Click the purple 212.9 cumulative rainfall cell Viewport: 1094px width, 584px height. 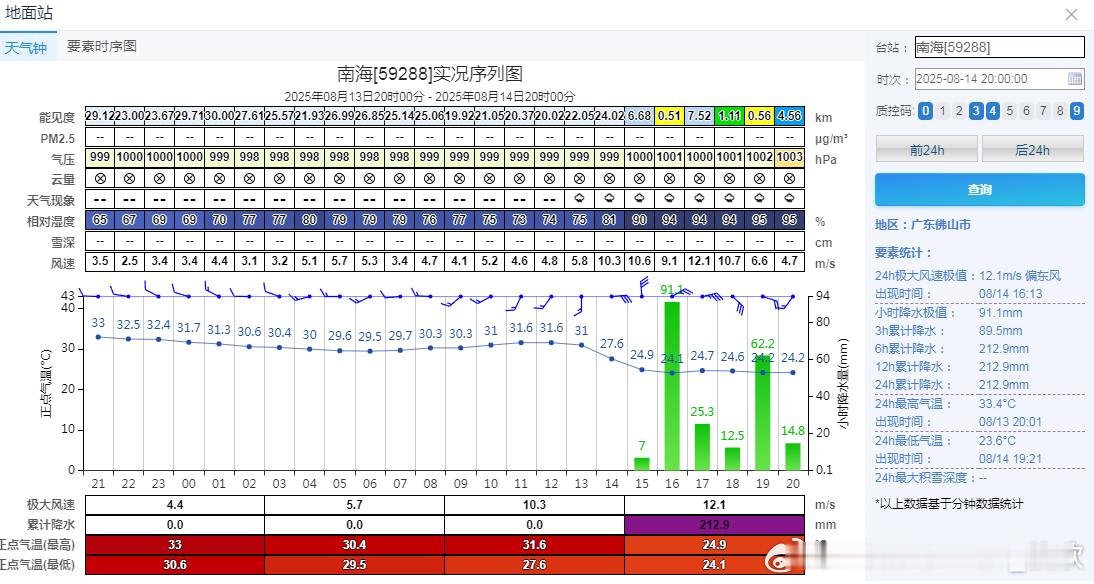(x=714, y=525)
